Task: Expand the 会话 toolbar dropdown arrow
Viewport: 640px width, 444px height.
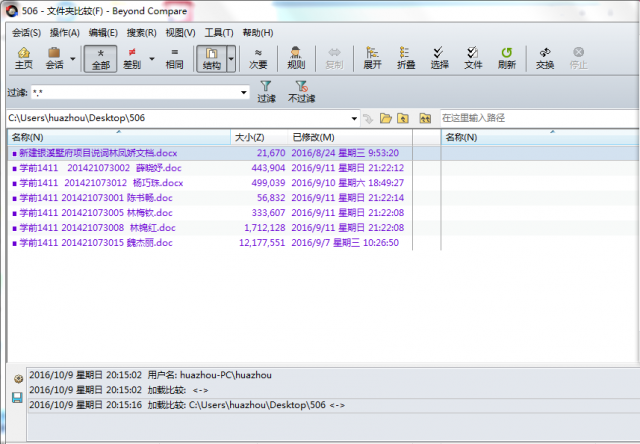Action: (x=73, y=59)
